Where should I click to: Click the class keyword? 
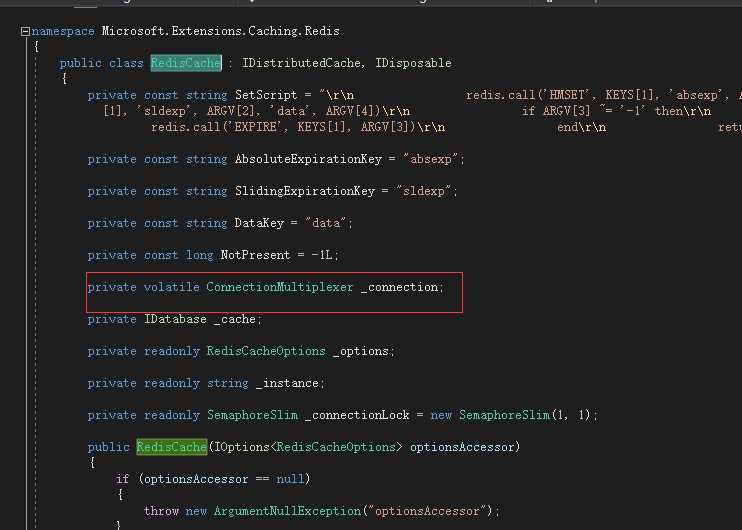pos(126,63)
